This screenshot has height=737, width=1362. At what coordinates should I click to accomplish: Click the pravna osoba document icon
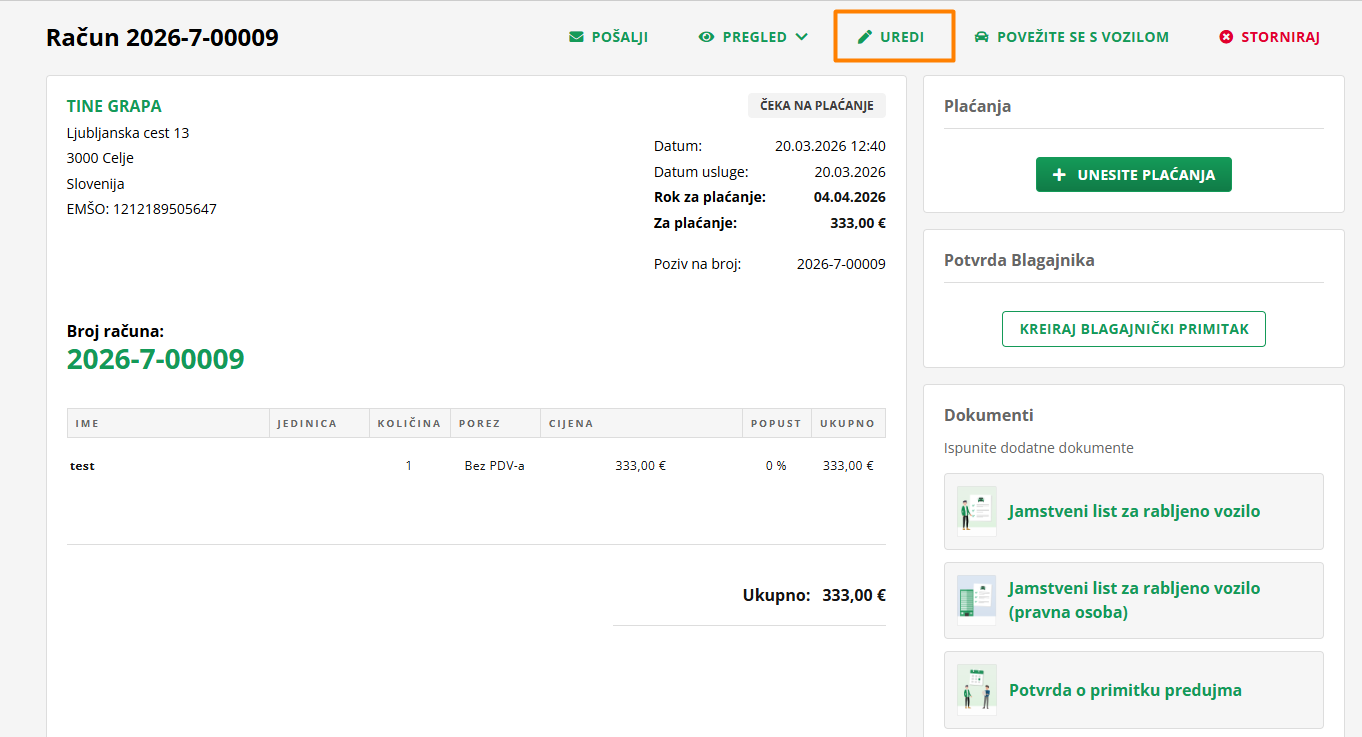[976, 600]
